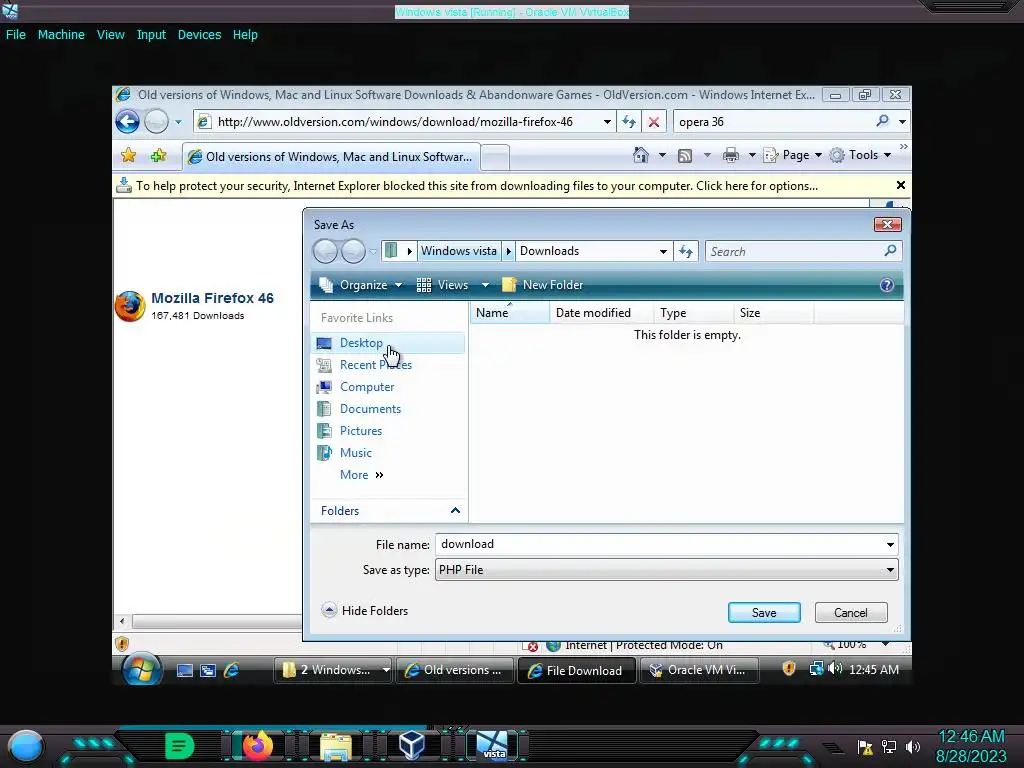
Task: Click the Cancel button
Action: [x=851, y=613]
